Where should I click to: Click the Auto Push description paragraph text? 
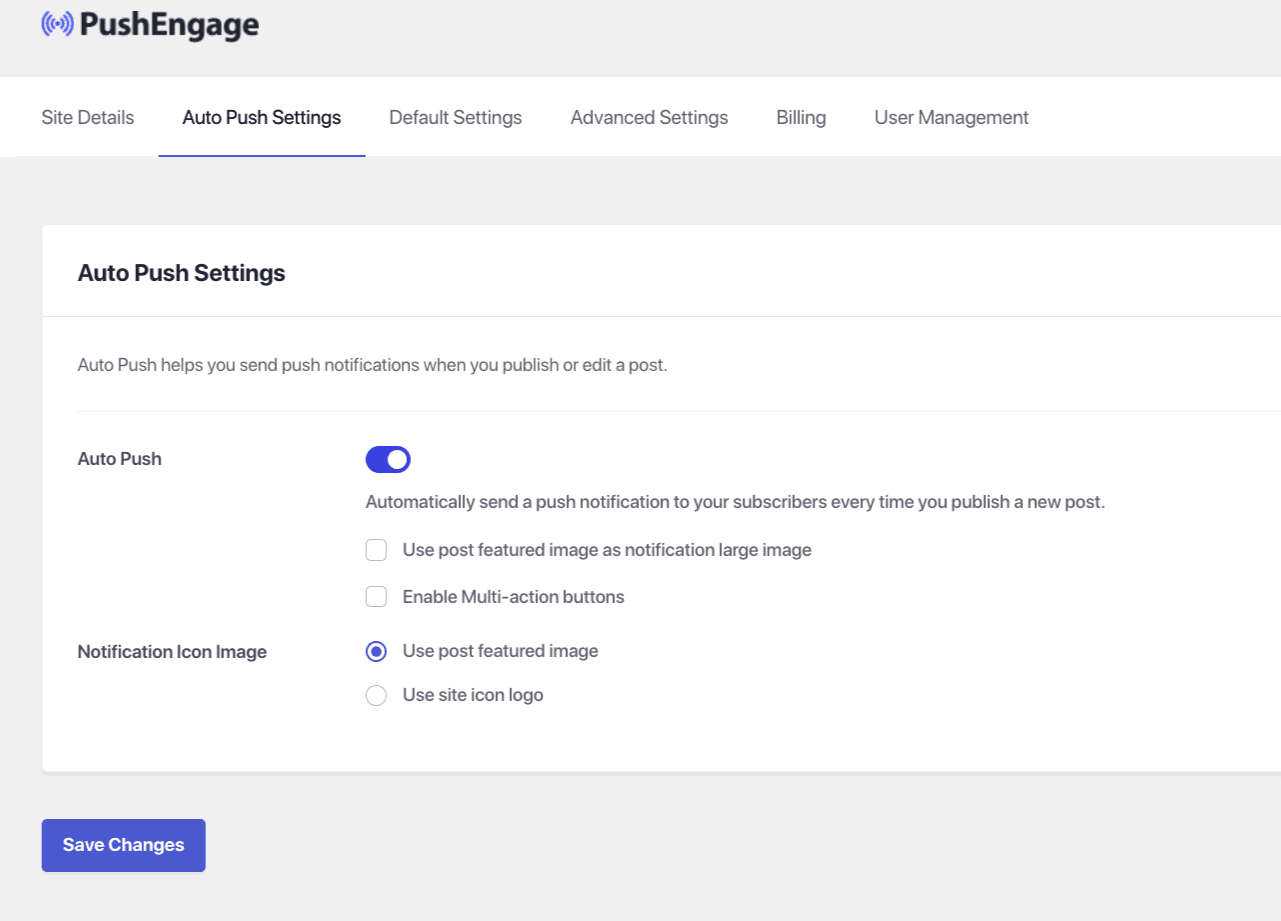click(372, 365)
